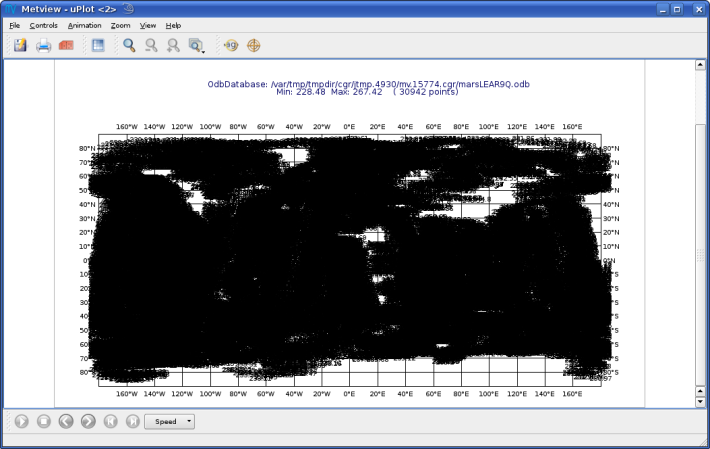Close the Metview uPlot window
This screenshot has height=449, width=710.
tap(699, 10)
